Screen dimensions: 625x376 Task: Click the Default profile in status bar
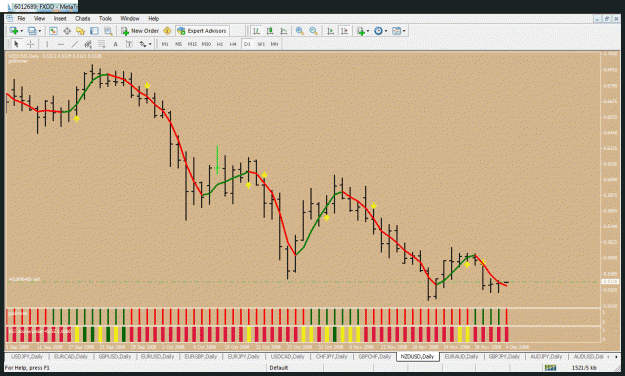[279, 368]
